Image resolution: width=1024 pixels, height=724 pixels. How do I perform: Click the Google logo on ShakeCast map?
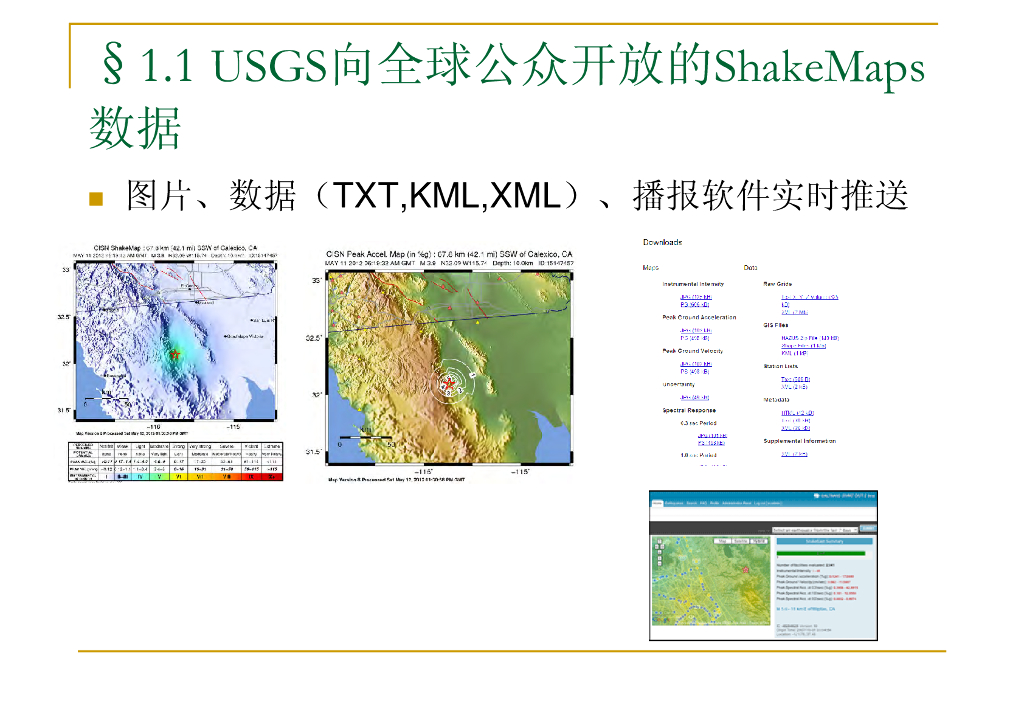[x=661, y=620]
